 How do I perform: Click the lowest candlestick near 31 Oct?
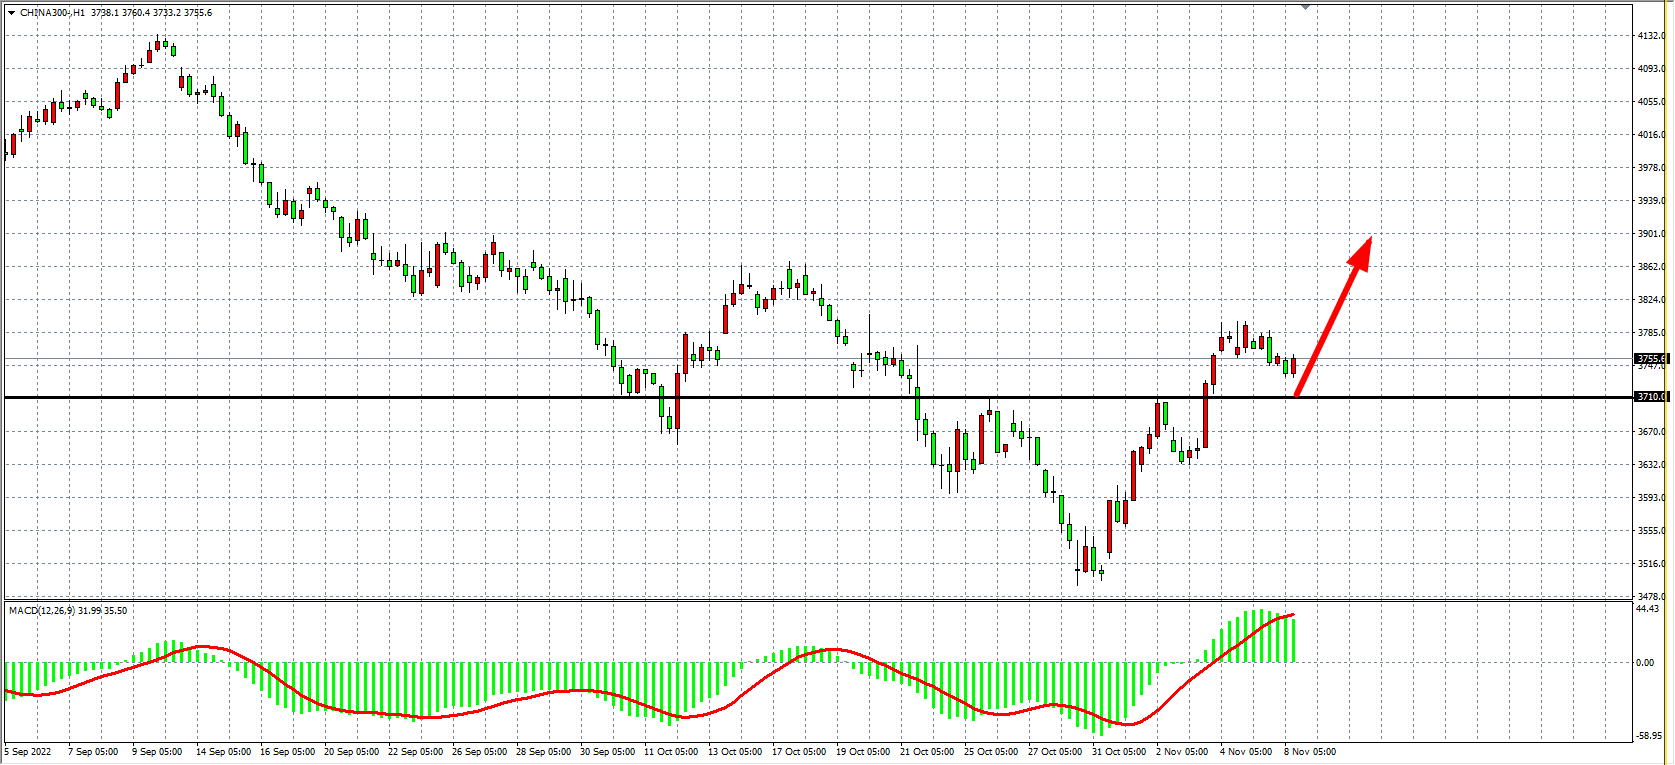click(1078, 565)
